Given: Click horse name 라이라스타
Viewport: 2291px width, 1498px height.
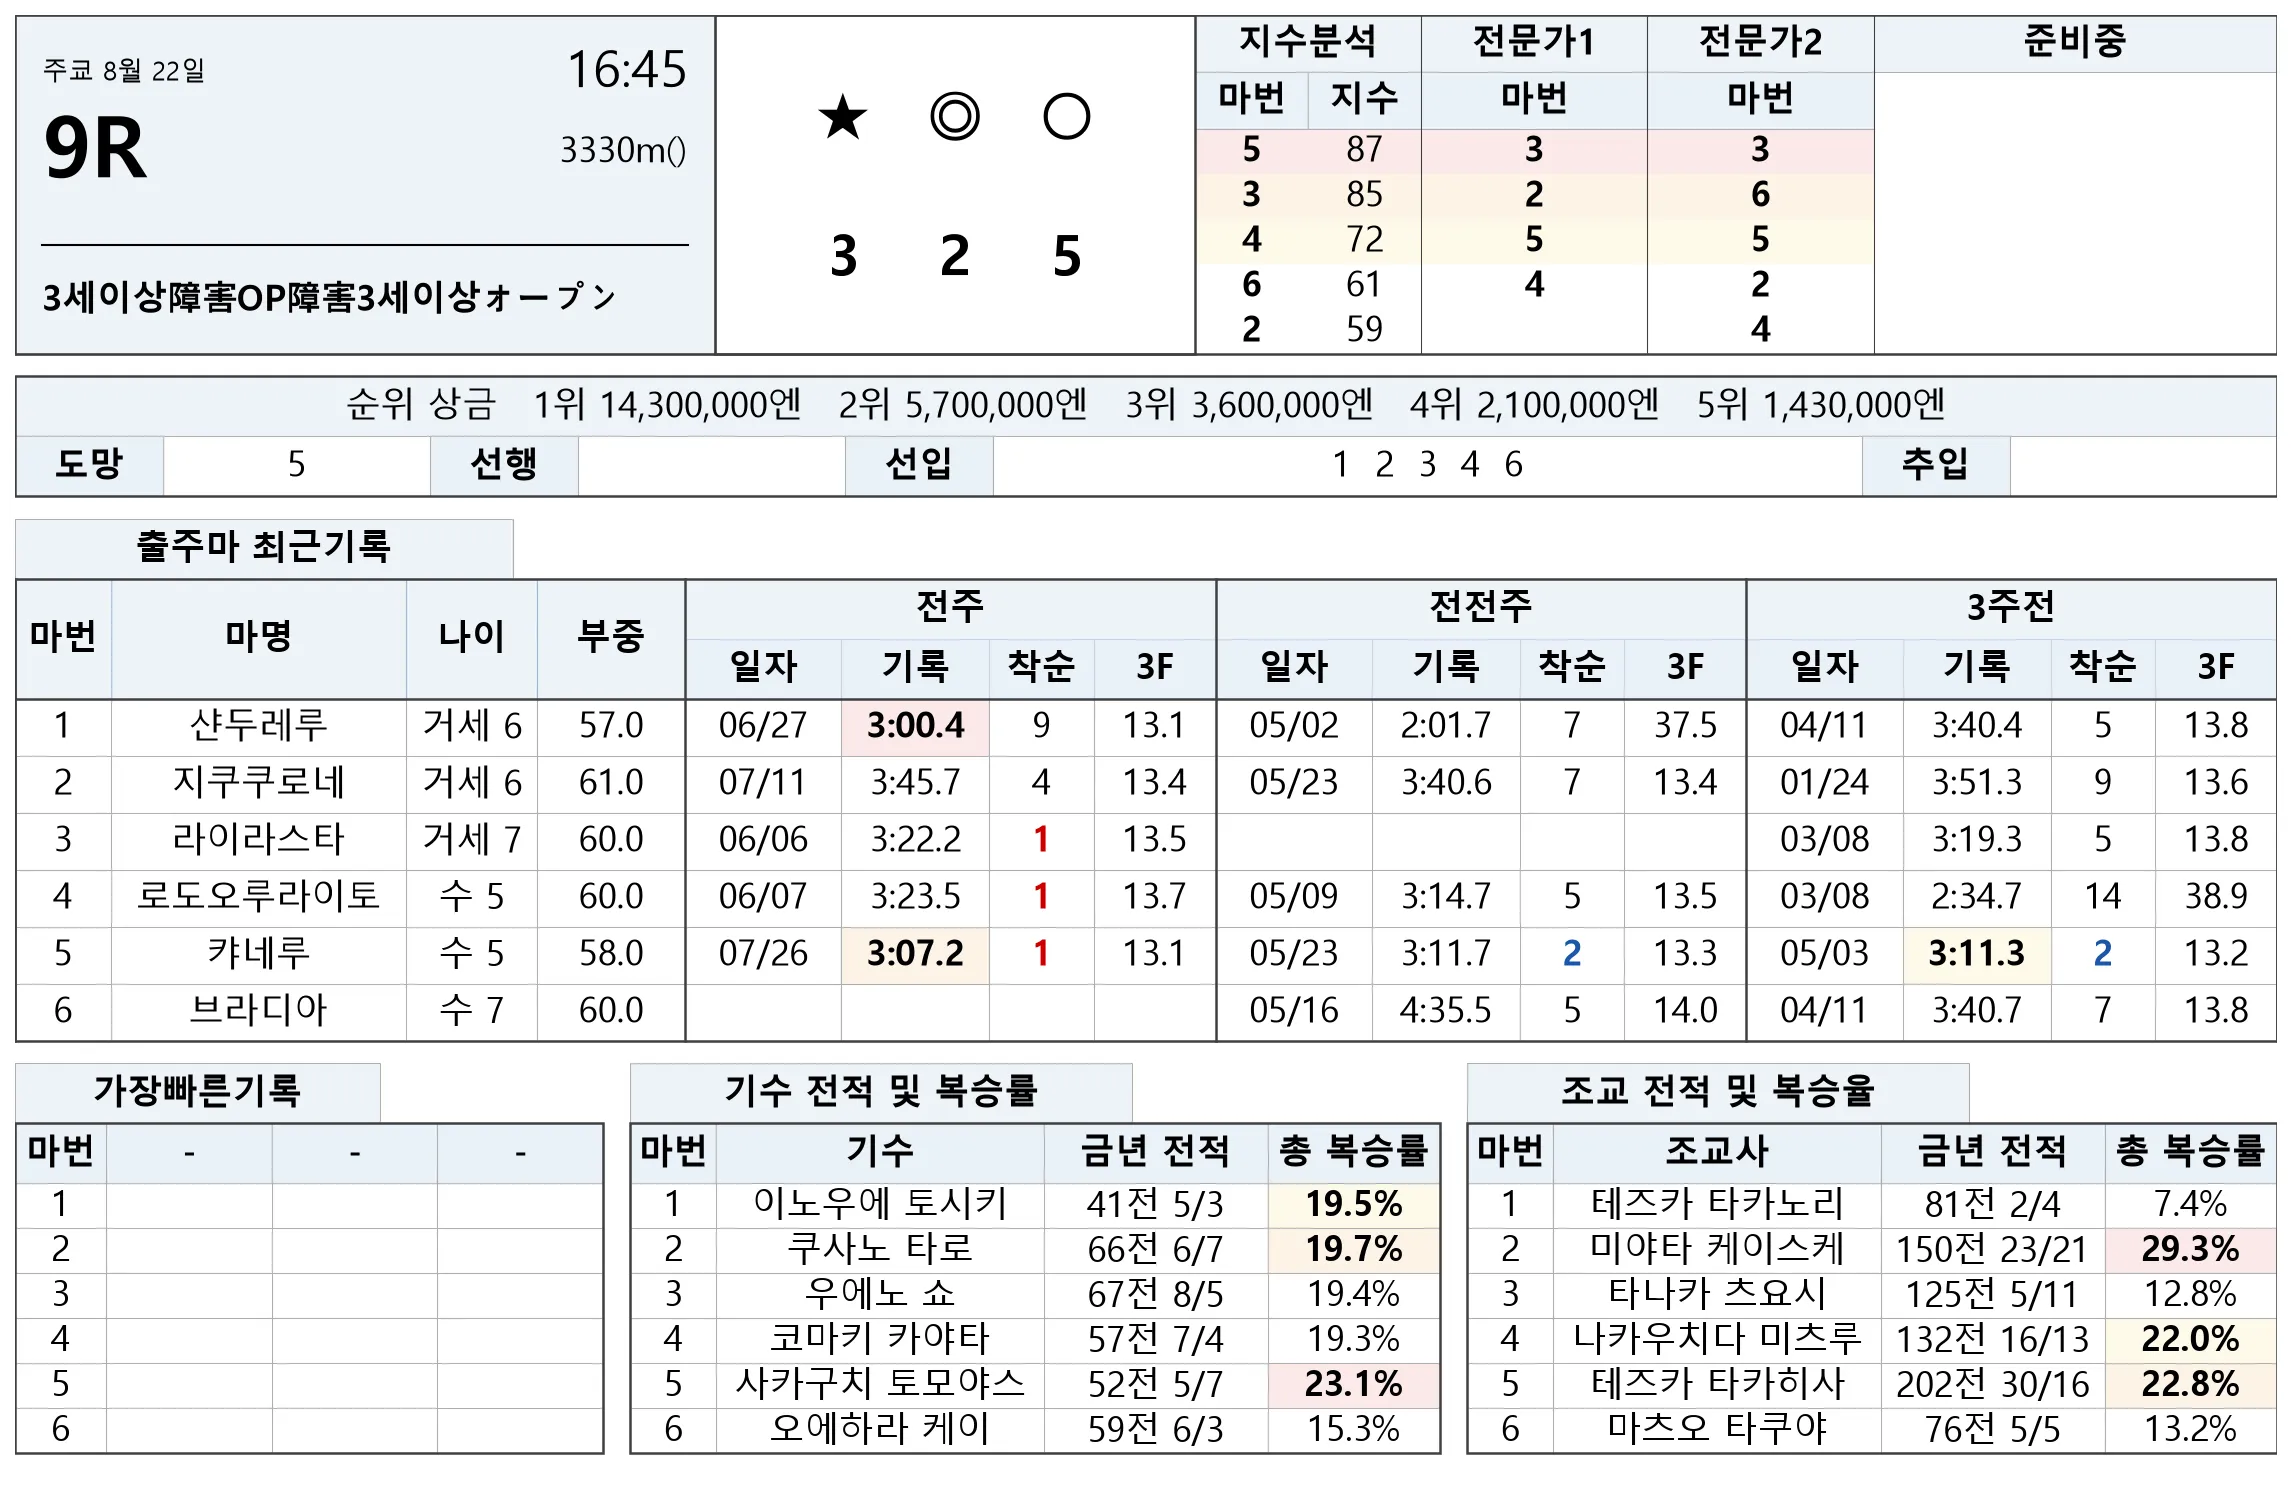Looking at the screenshot, I should pyautogui.click(x=259, y=839).
